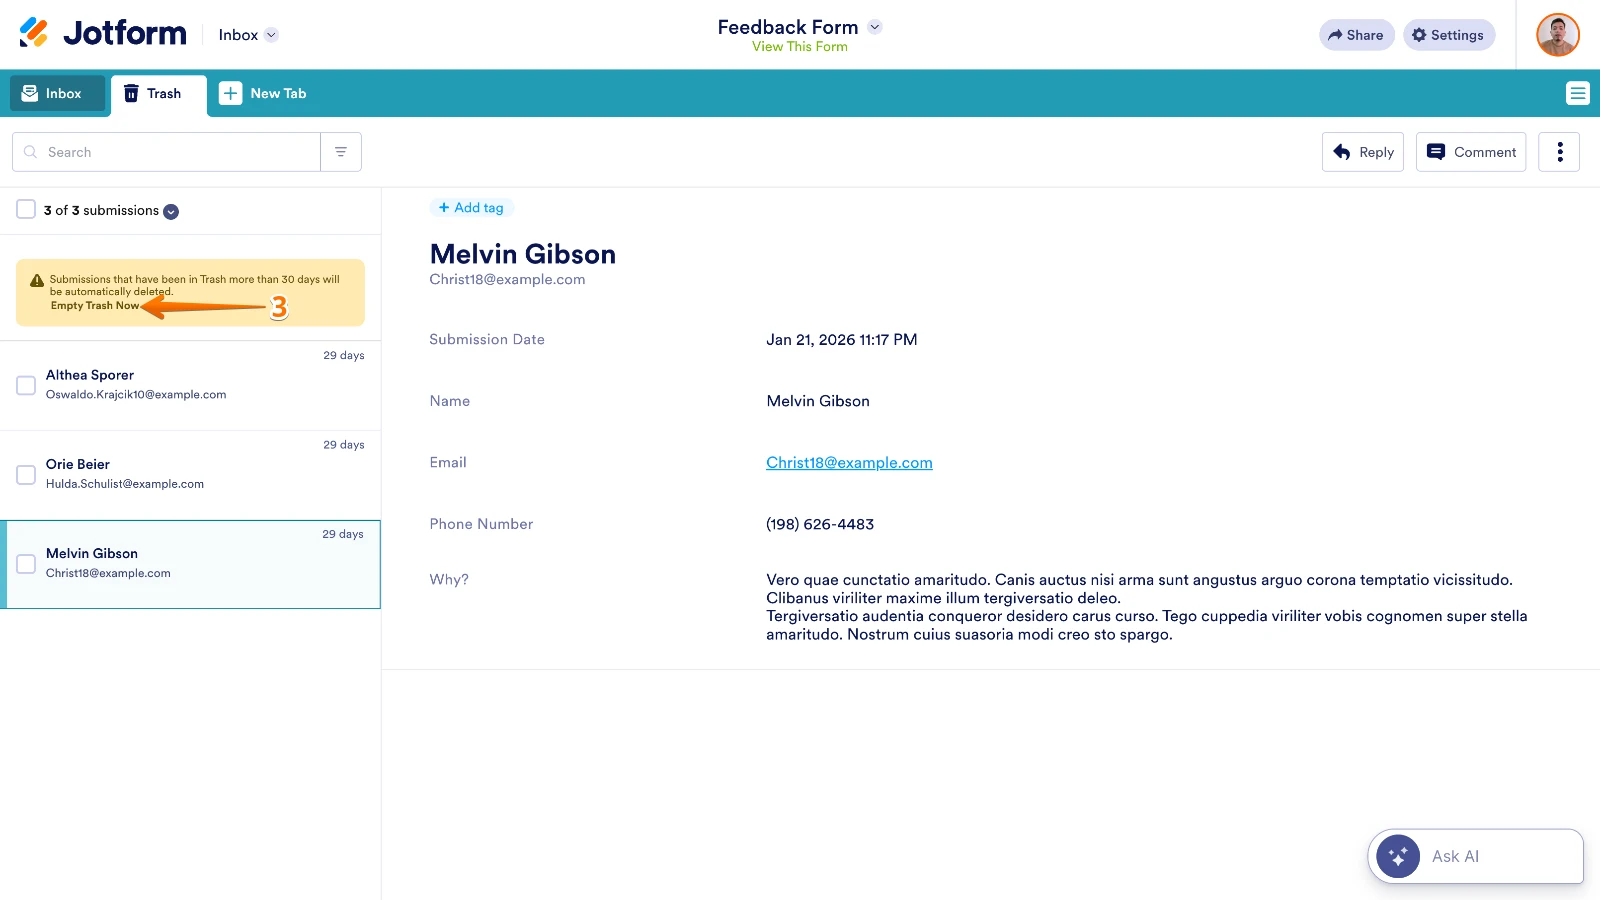Select all submissions checkbox
Screen dimensions: 1600x900
[26, 210]
